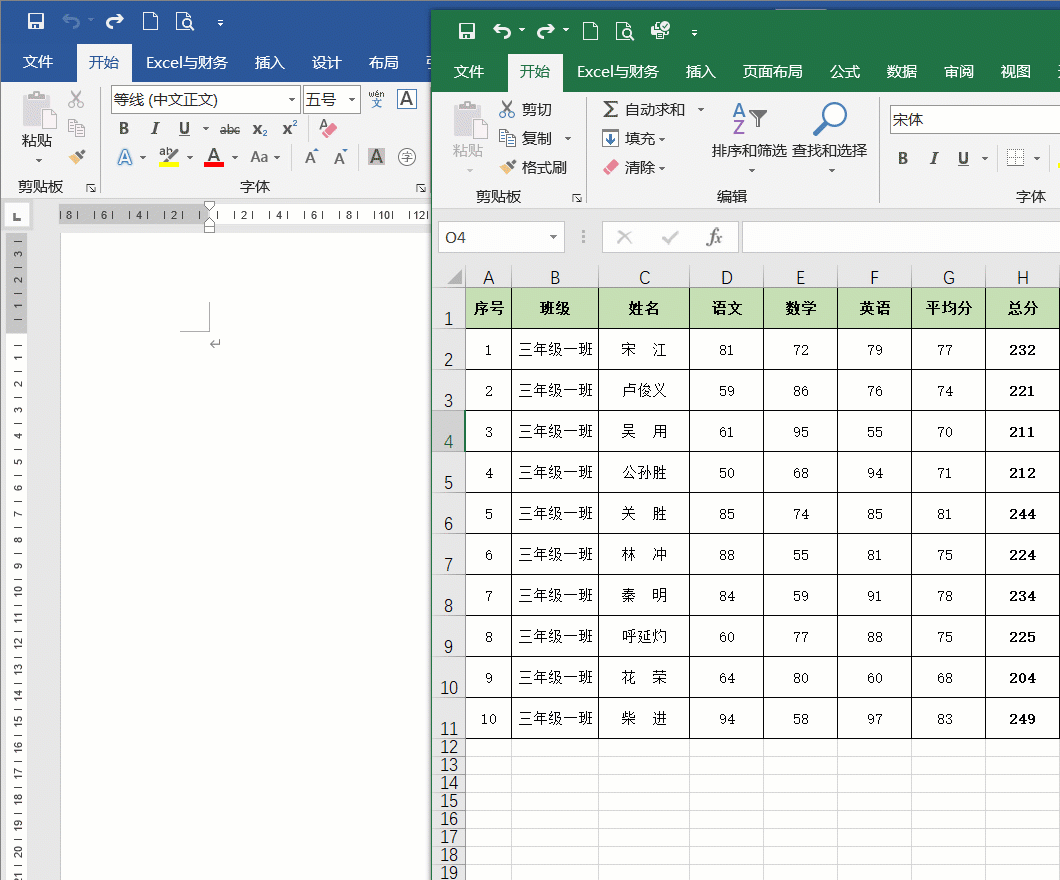Image resolution: width=1060 pixels, height=880 pixels.
Task: Click the 剪切 (Cut) button in Excel
Action: tap(526, 110)
